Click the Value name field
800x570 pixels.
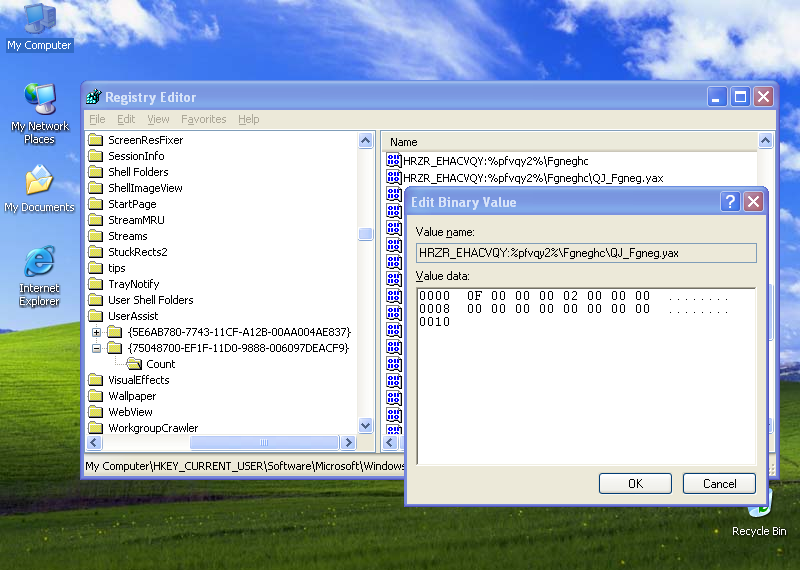tap(586, 253)
